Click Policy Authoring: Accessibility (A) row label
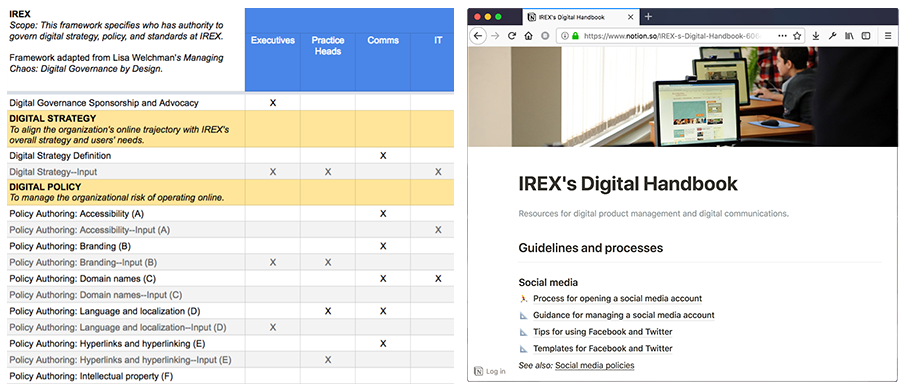900x384 pixels. click(x=76, y=214)
